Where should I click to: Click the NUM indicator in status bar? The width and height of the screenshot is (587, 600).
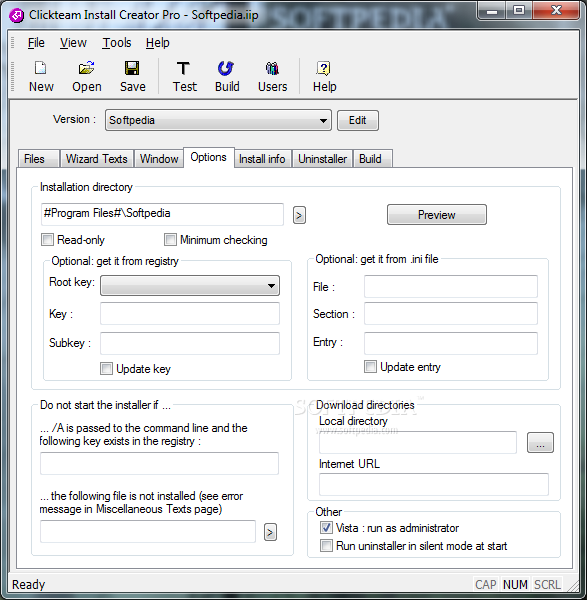coord(515,584)
